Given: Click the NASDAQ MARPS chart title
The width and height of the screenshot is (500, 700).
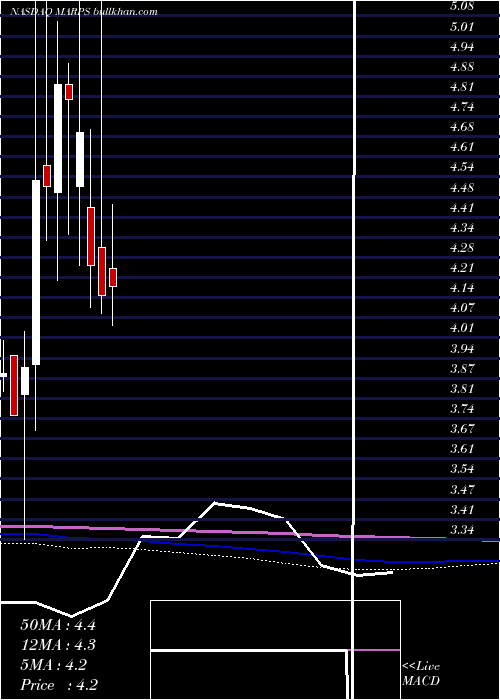Looking at the screenshot, I should 84,12.
